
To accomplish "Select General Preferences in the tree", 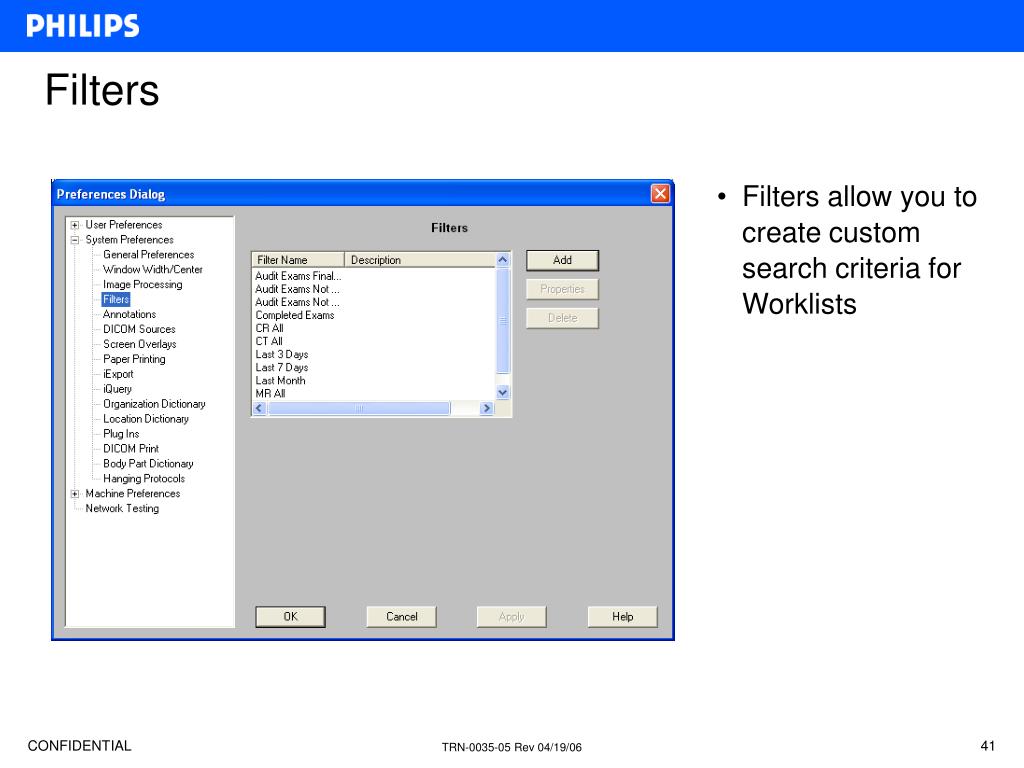I will tap(148, 255).
